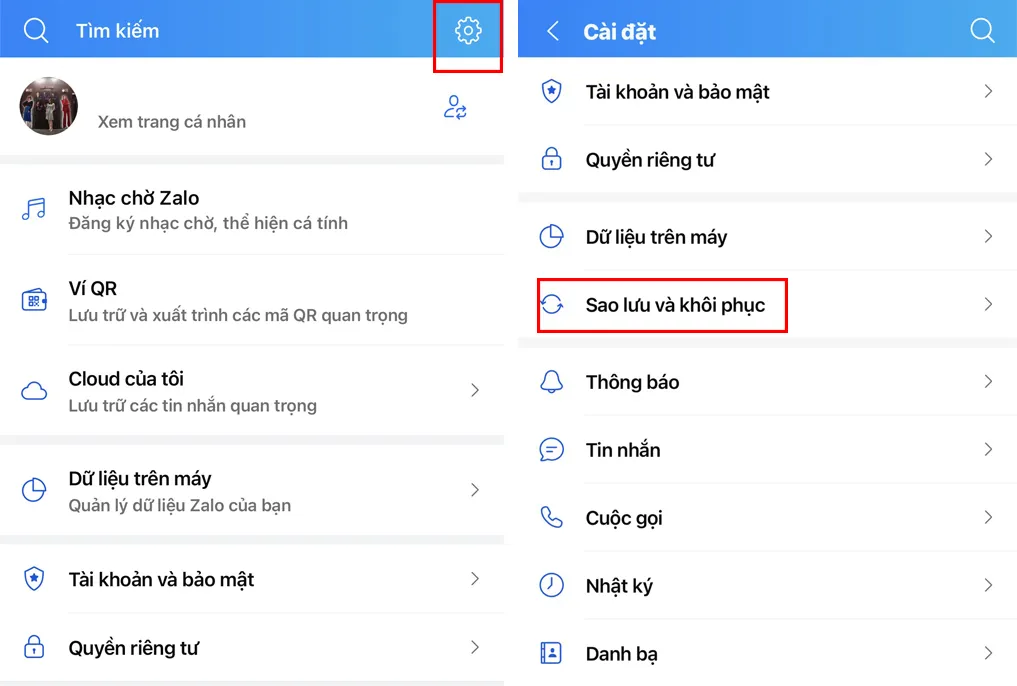Tap the music note icon for Nhạc chờ Zalo
Image resolution: width=1017 pixels, height=686 pixels.
tap(34, 209)
